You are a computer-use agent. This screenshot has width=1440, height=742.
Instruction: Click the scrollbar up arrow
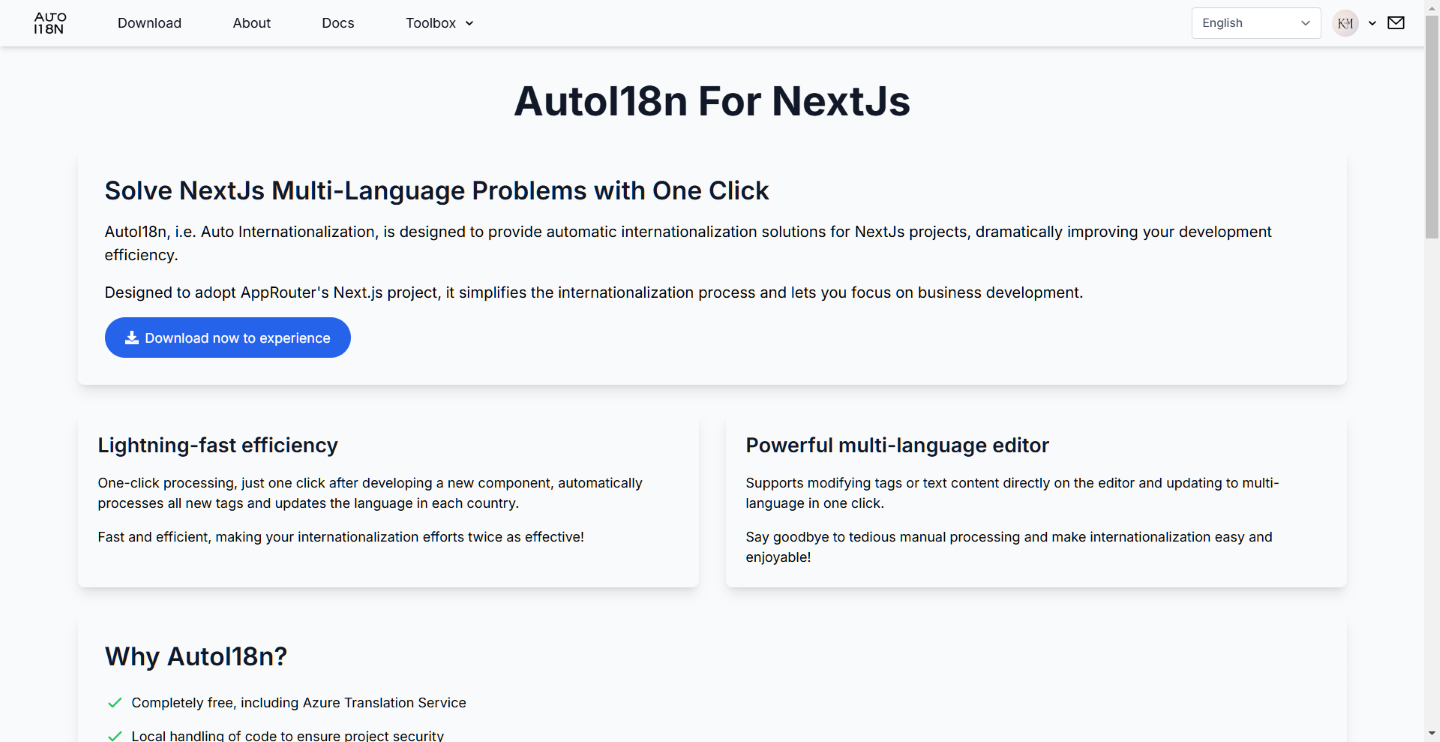coord(1431,7)
